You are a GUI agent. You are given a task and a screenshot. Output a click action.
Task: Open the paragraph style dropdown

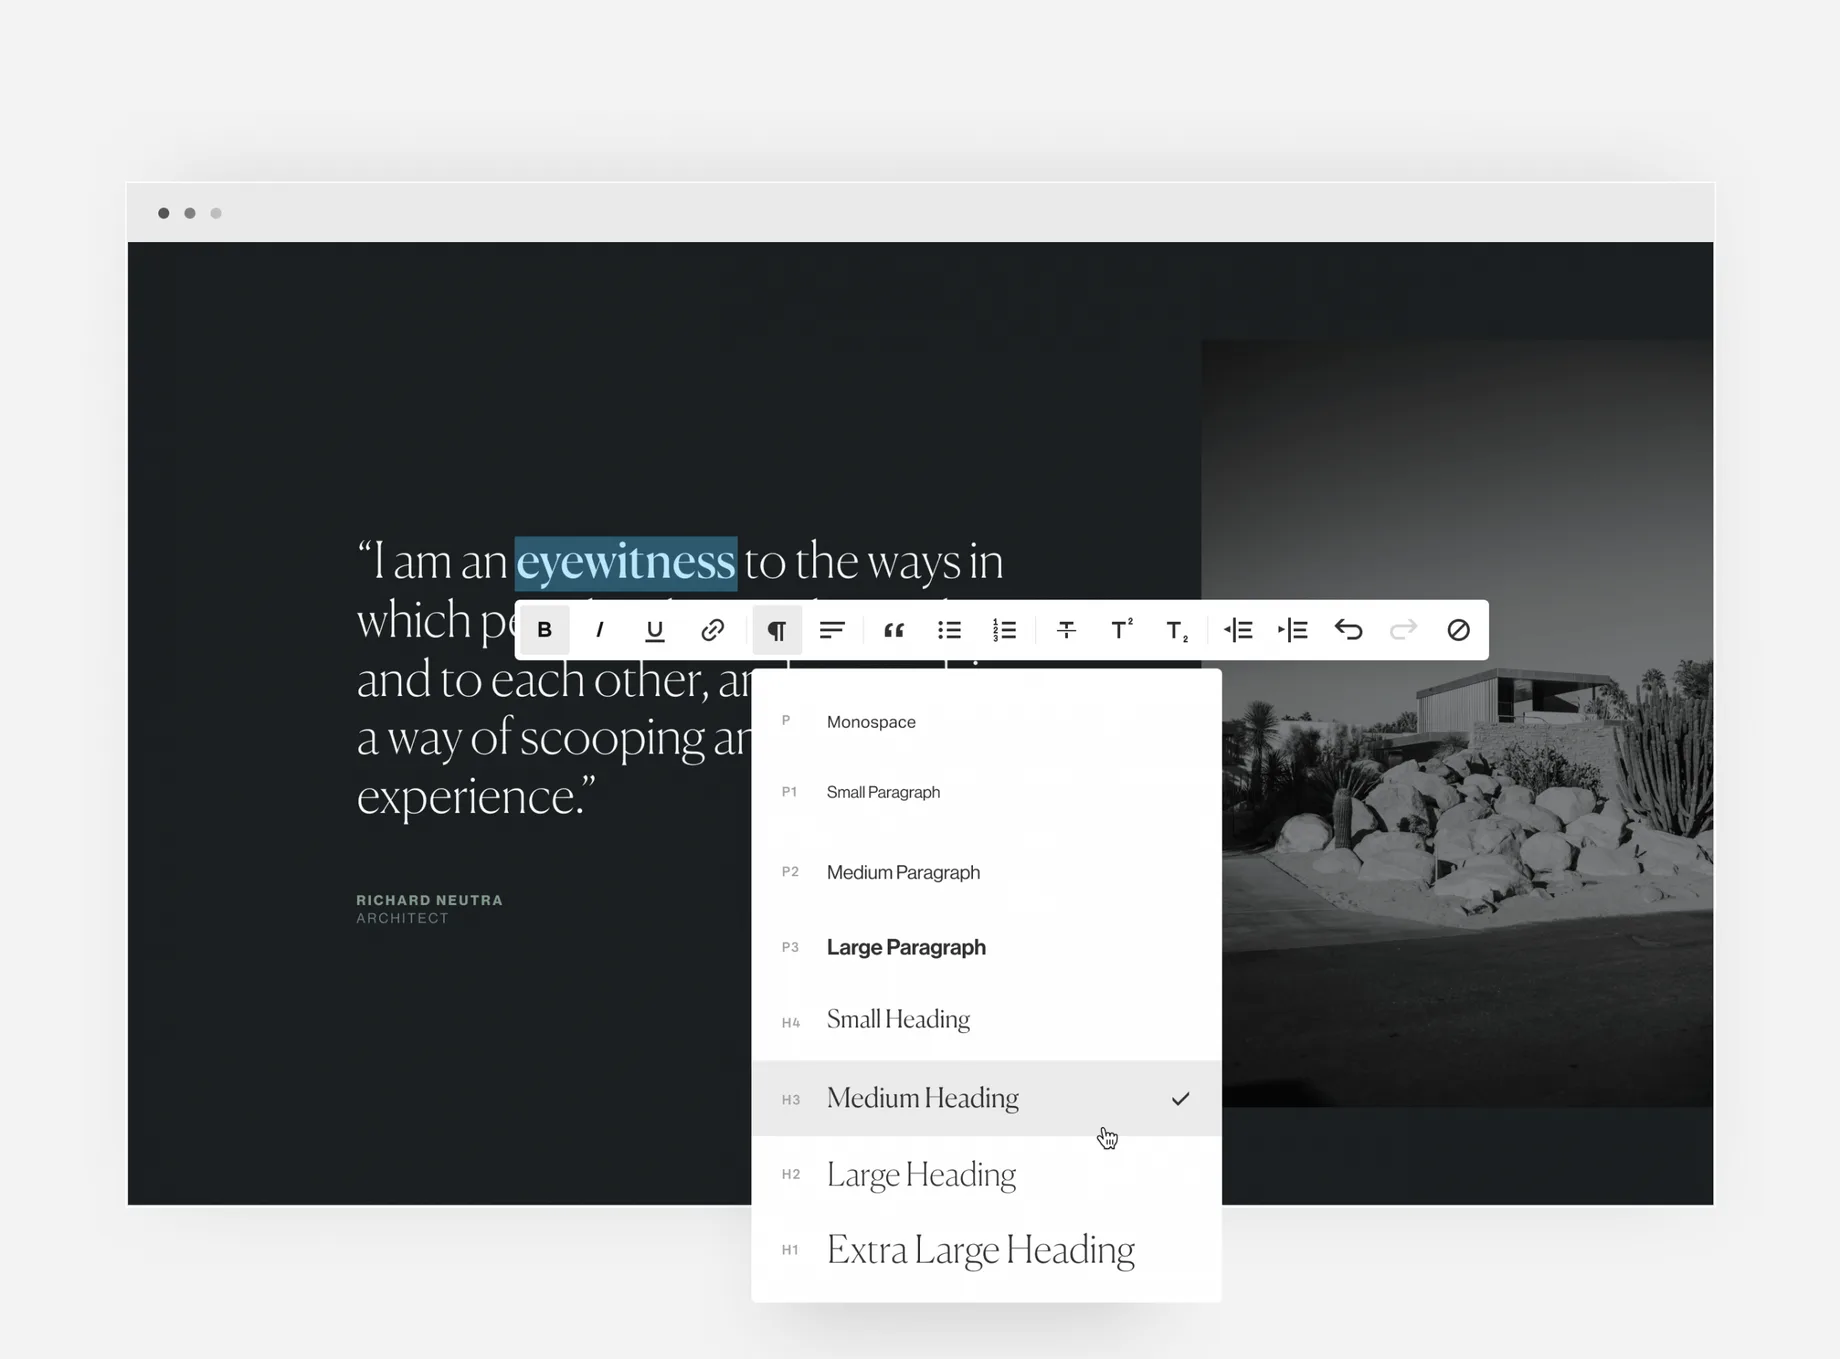click(x=776, y=630)
